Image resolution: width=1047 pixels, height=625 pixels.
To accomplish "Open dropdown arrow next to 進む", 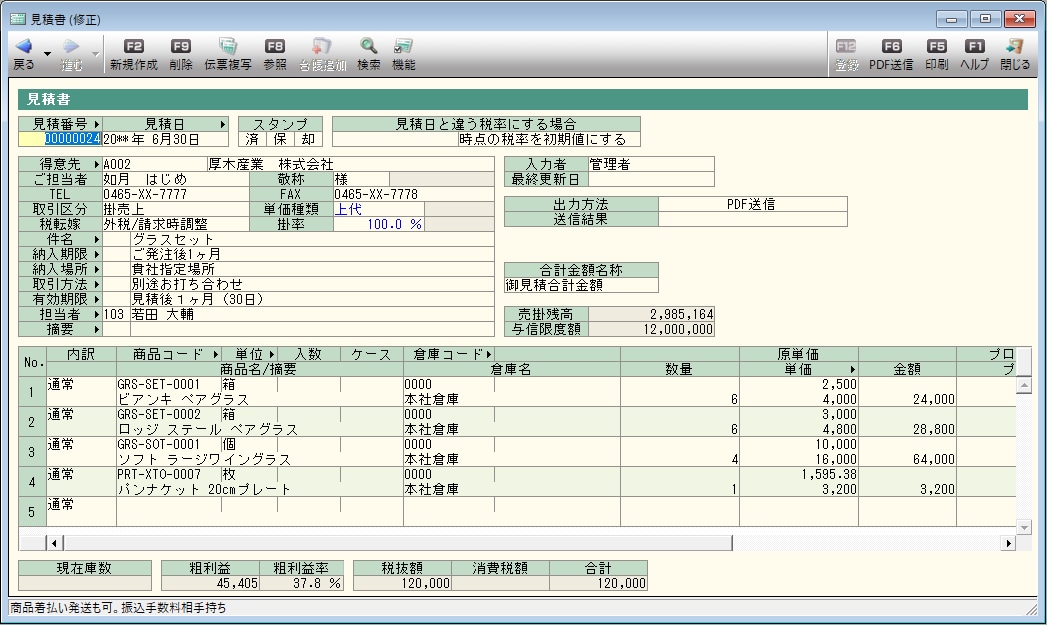I will 95,53.
